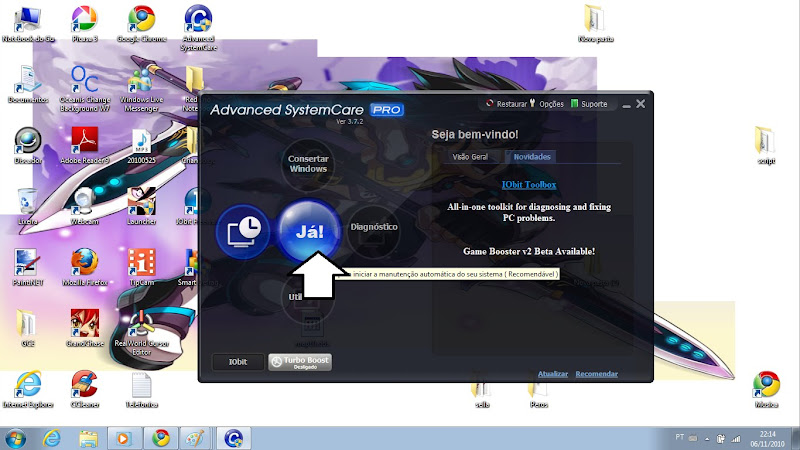Select the Oceanis Change Background W7 icon
The height and width of the screenshot is (450, 800).
tap(85, 89)
